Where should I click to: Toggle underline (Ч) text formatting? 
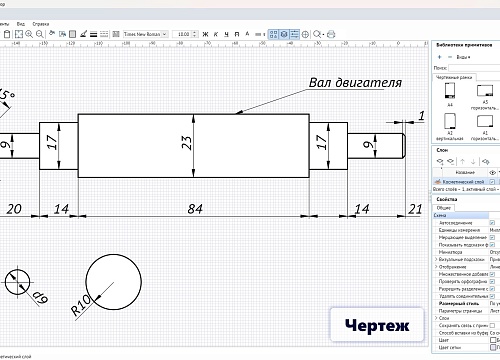point(226,34)
